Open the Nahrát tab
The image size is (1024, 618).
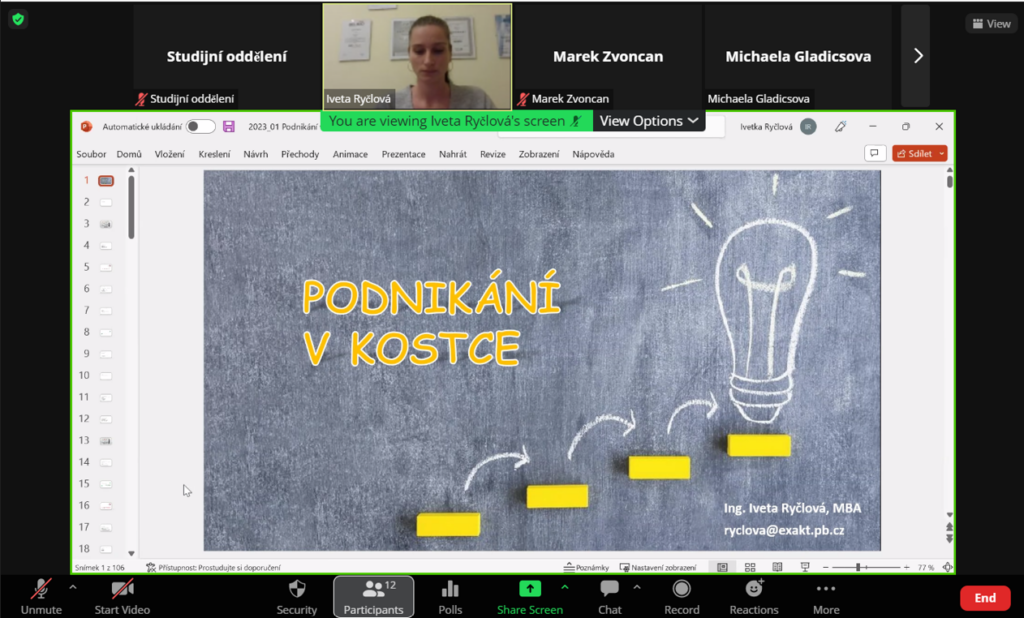point(453,154)
